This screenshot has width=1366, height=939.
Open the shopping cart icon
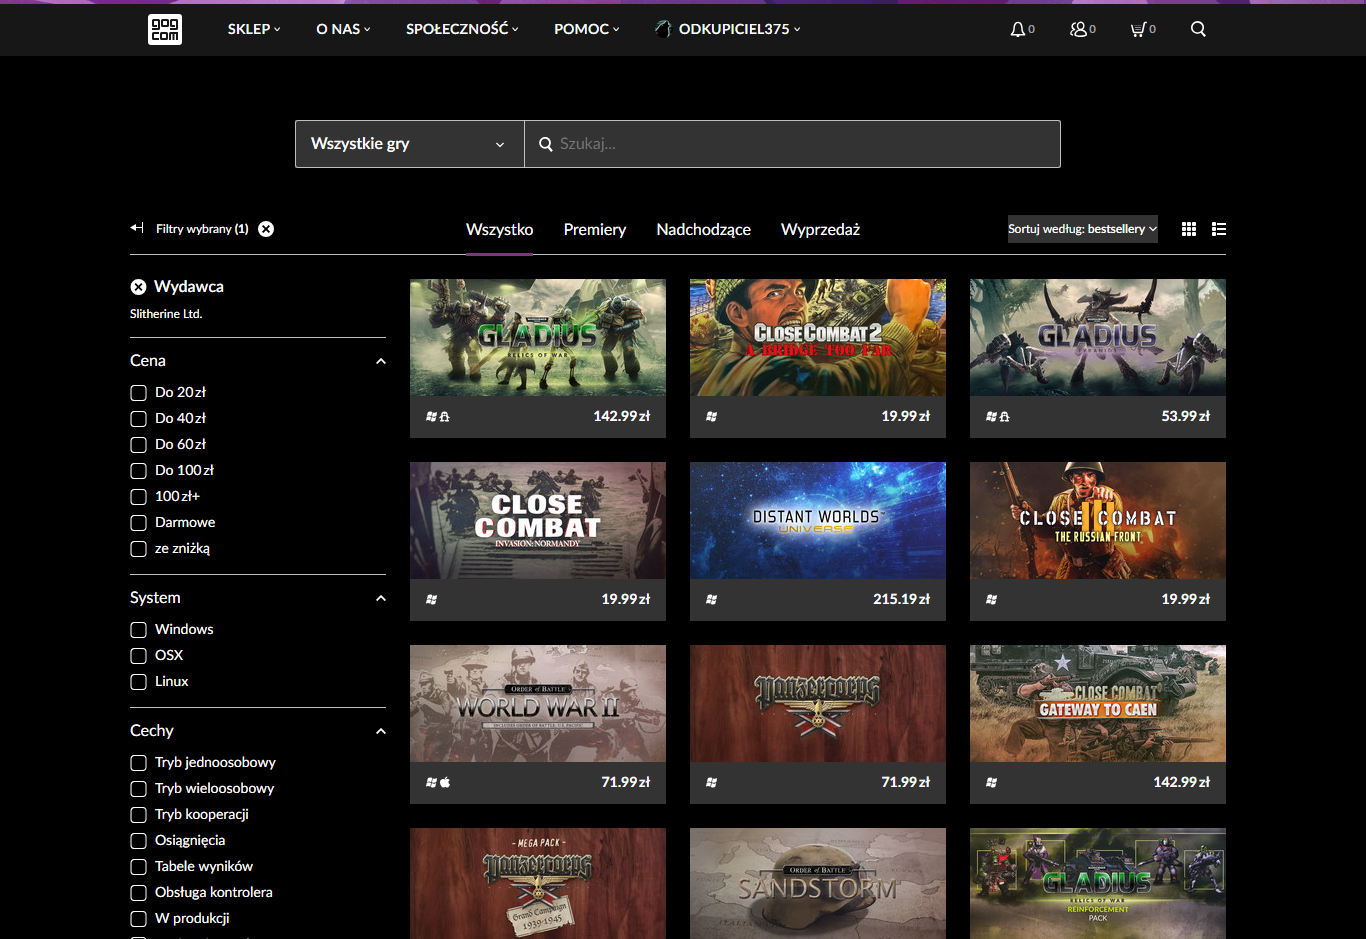(1138, 29)
